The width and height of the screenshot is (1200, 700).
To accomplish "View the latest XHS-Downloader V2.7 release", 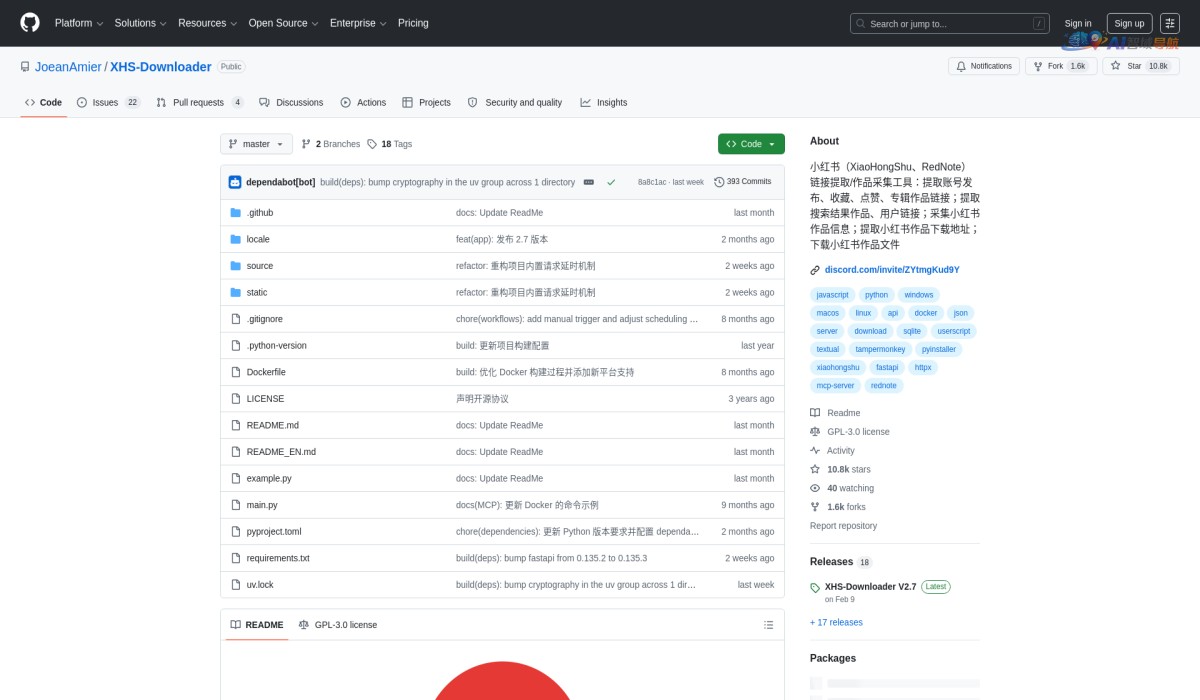I will click(x=872, y=586).
